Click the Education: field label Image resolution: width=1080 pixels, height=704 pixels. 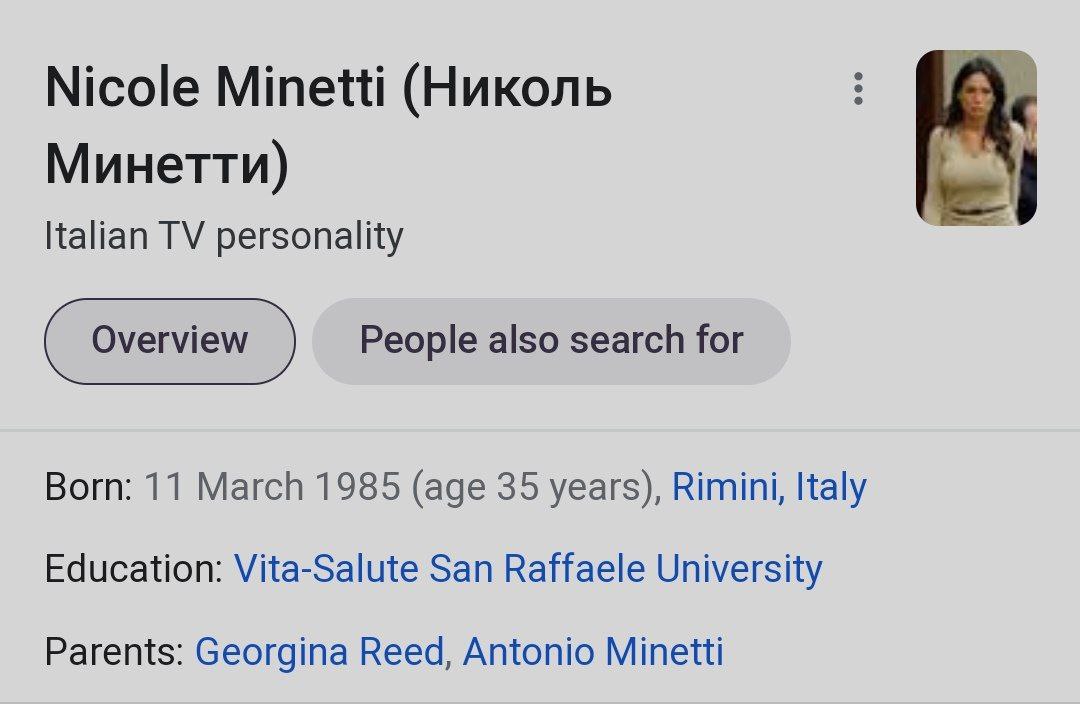(134, 569)
